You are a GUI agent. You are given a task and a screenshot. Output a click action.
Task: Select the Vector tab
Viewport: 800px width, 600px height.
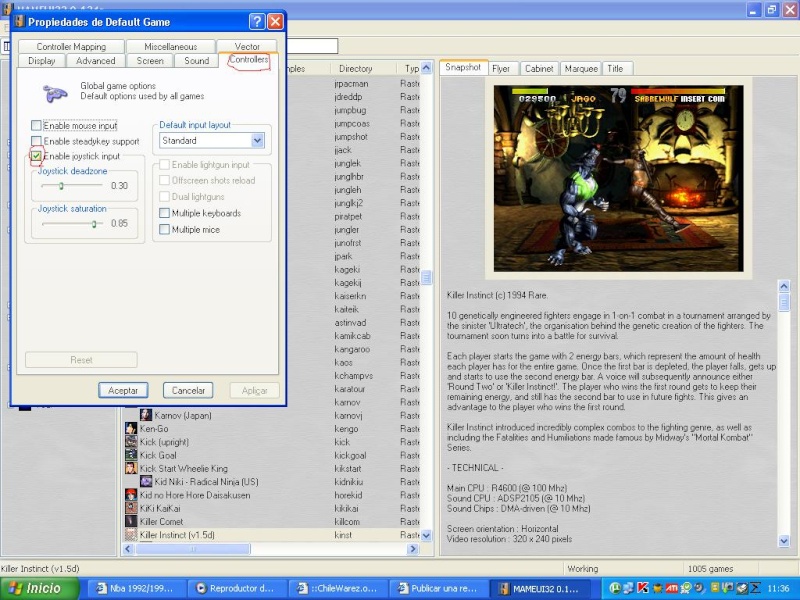(x=247, y=46)
